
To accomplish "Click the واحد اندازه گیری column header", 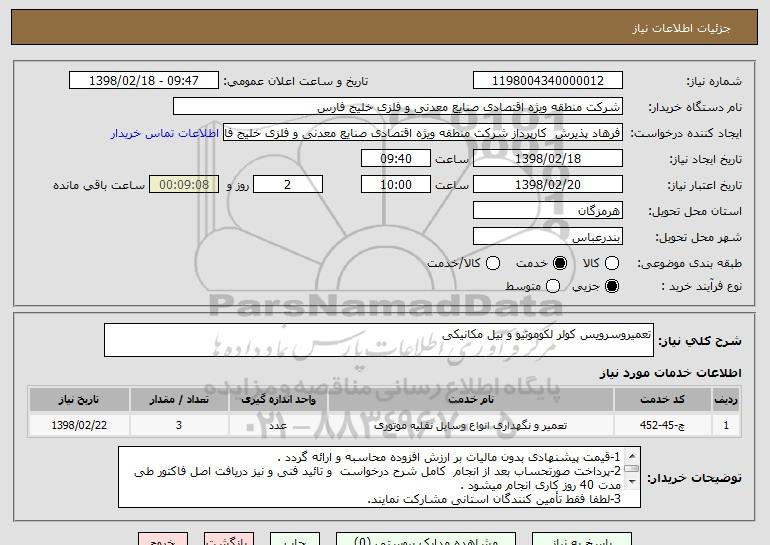I will (278, 400).
